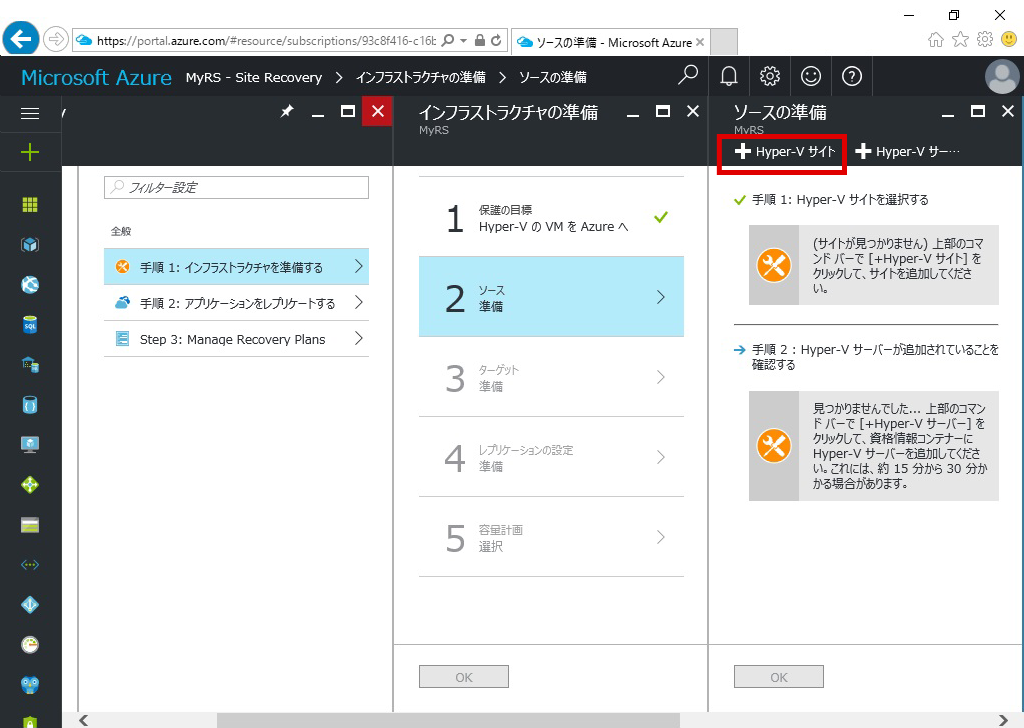Open step 3 ターゲット 準備 row
Screen dimensions: 1024x728
pos(551,377)
